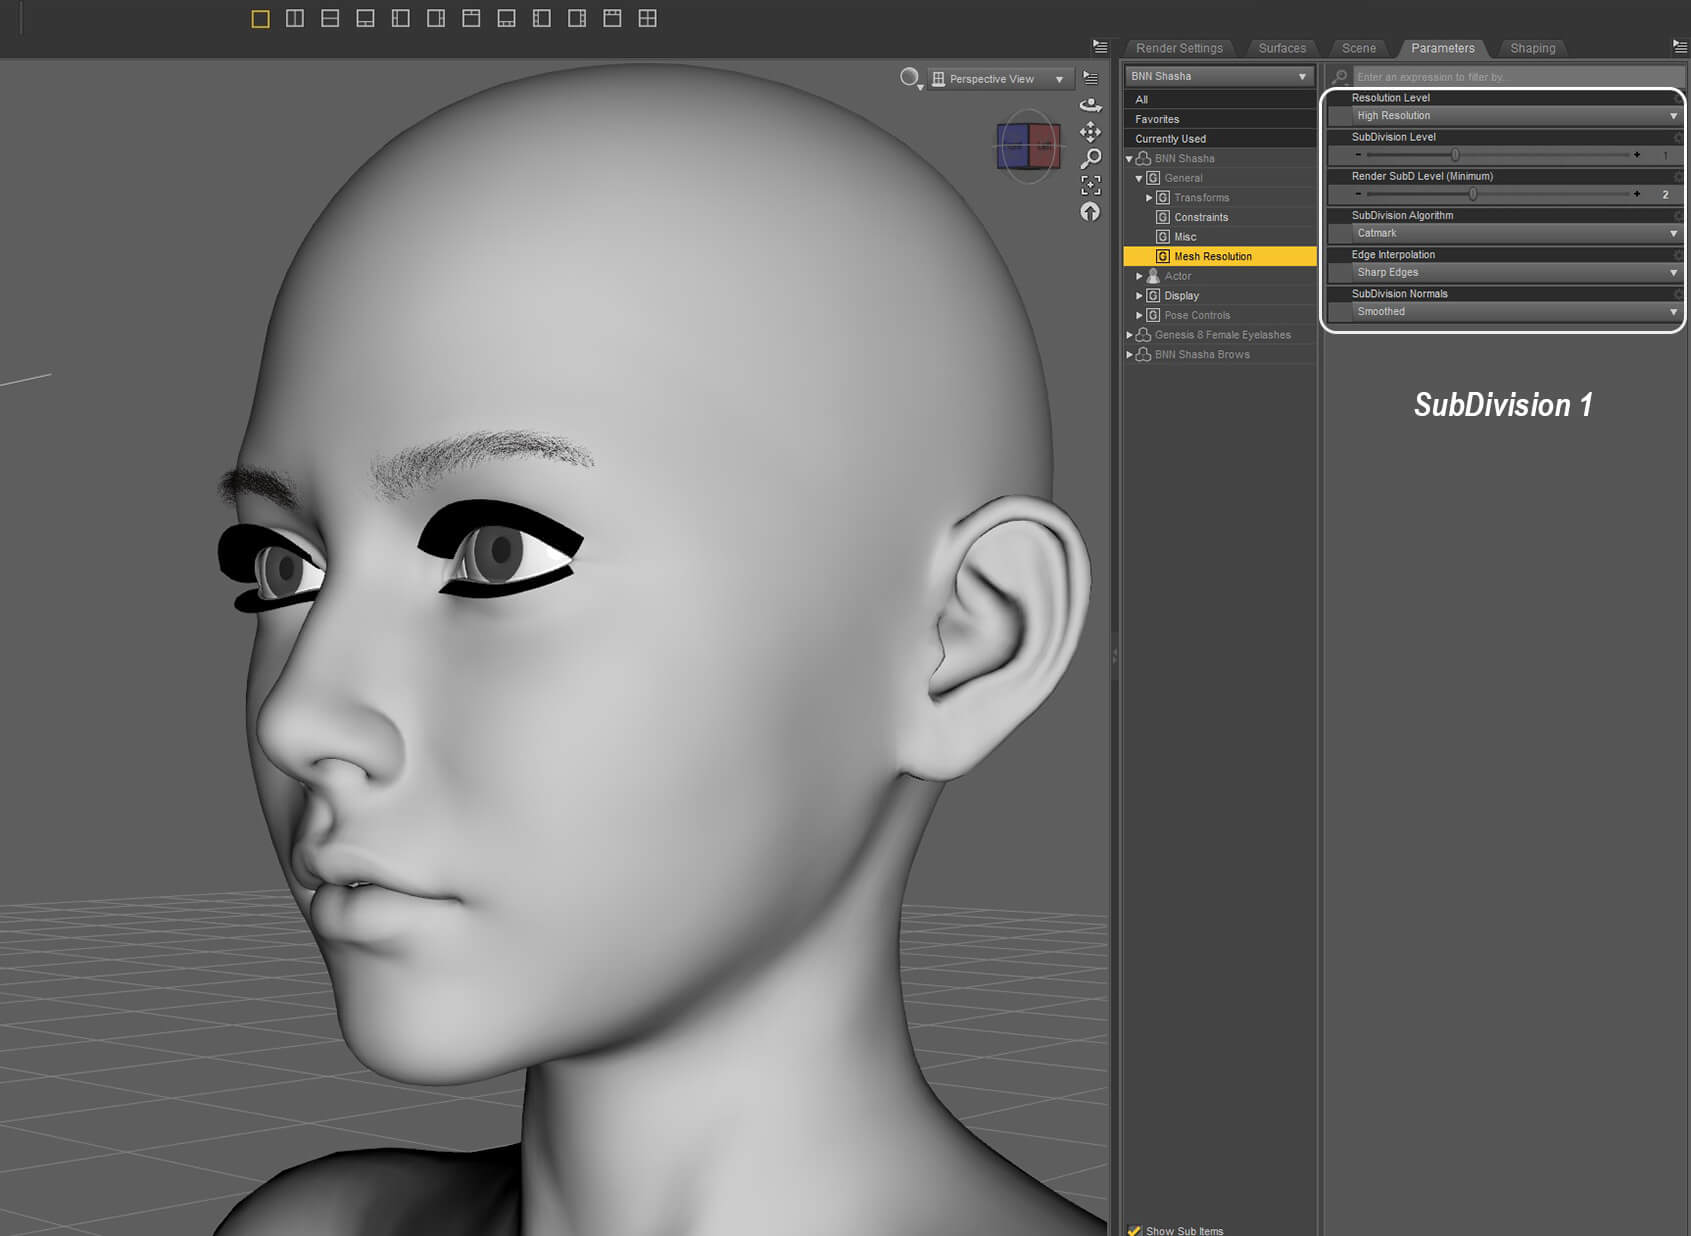
Task: Select layout with three small views below
Action: [506, 19]
